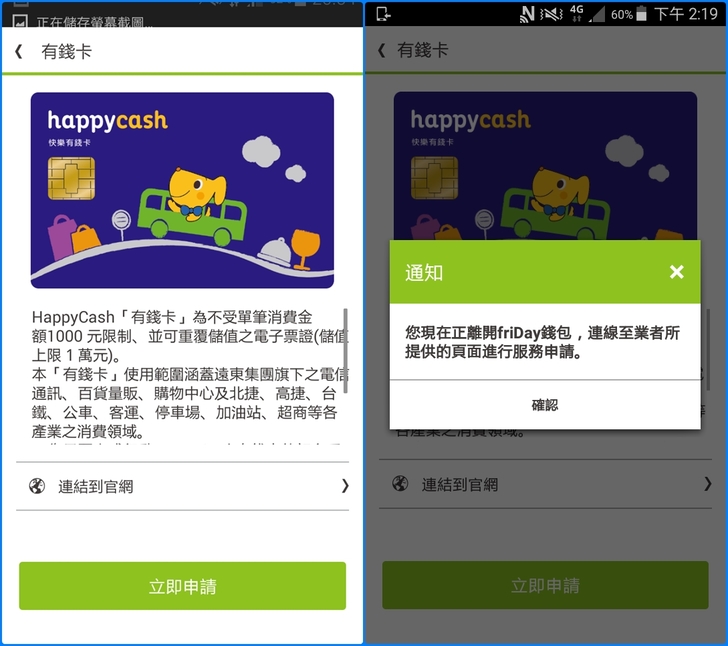Tap the 下午 2:19 clock

click(x=686, y=14)
